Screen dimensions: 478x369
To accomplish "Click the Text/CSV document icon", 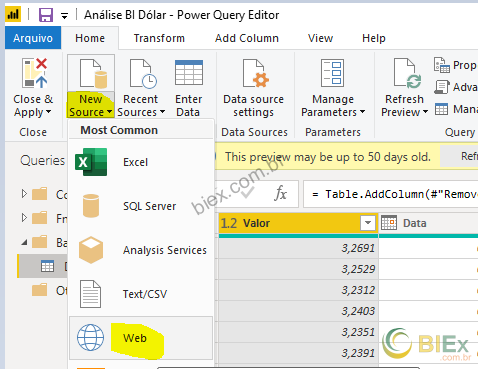I will 90,294.
